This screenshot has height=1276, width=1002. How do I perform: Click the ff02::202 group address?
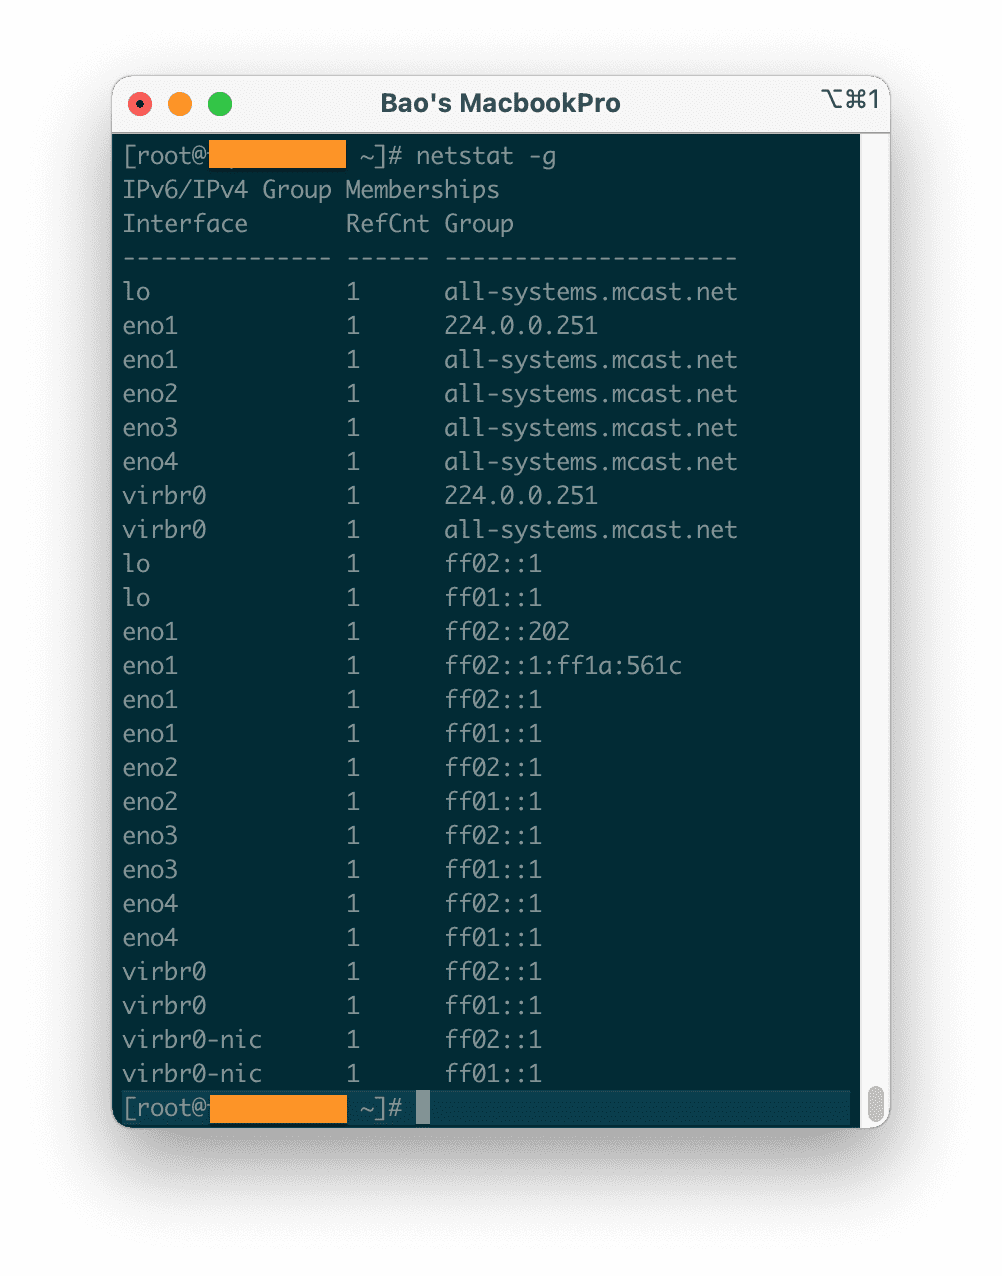click(507, 632)
